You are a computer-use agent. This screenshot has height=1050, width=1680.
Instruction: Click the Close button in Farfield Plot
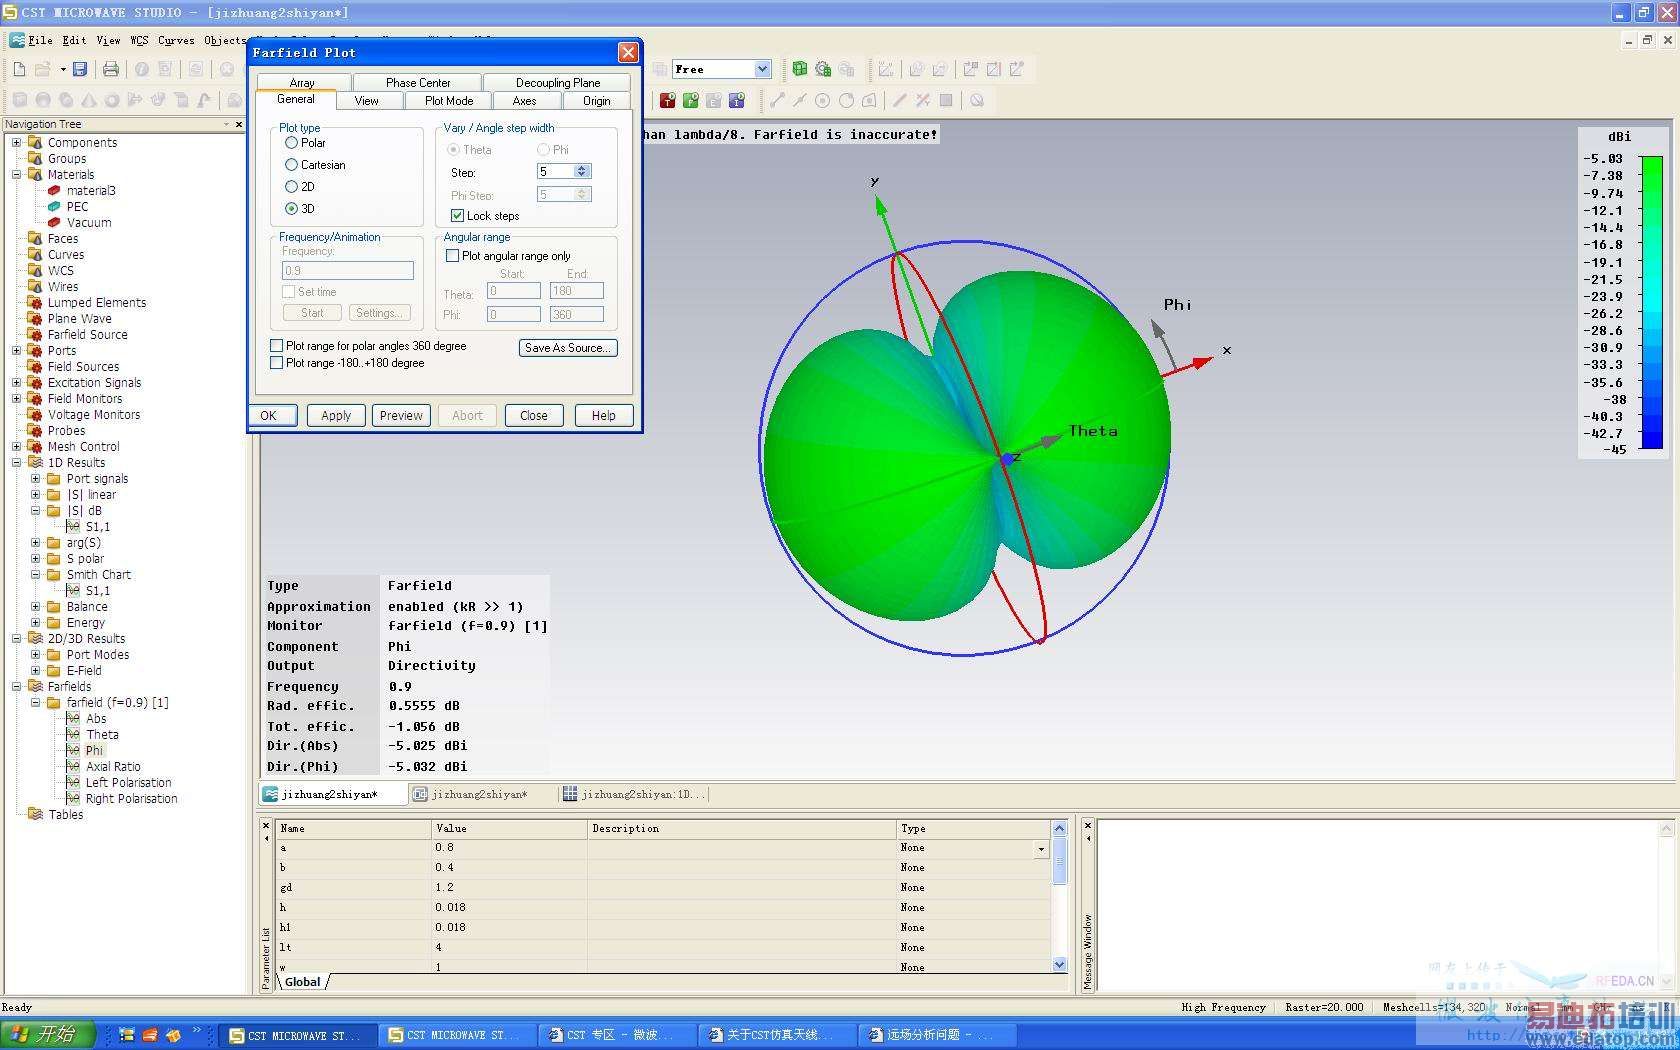coord(533,415)
